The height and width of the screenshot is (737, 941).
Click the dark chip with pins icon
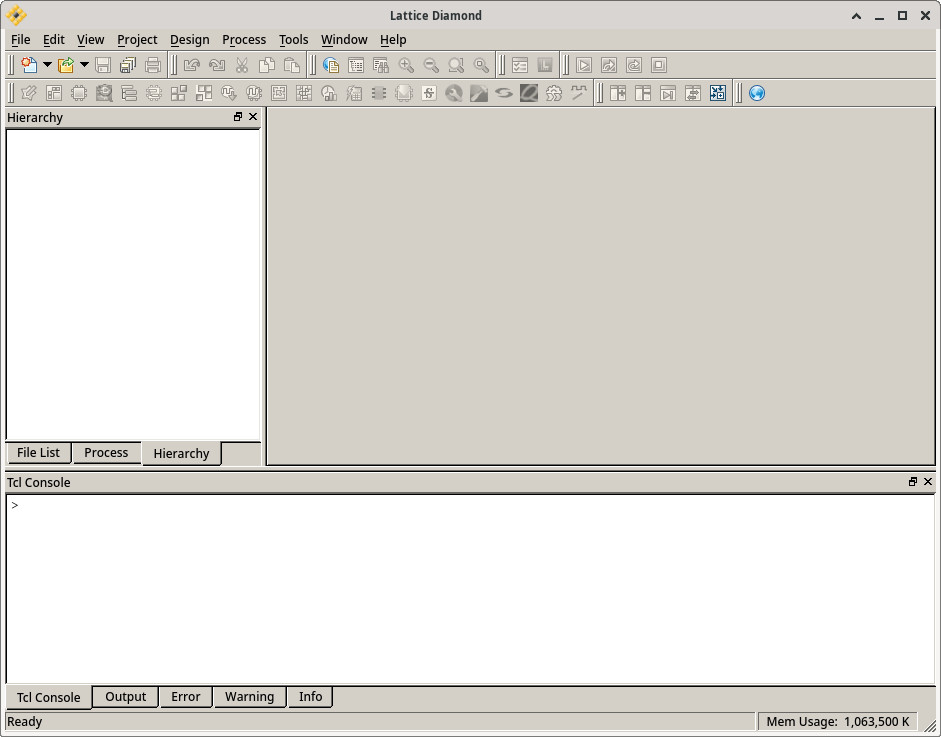379,93
